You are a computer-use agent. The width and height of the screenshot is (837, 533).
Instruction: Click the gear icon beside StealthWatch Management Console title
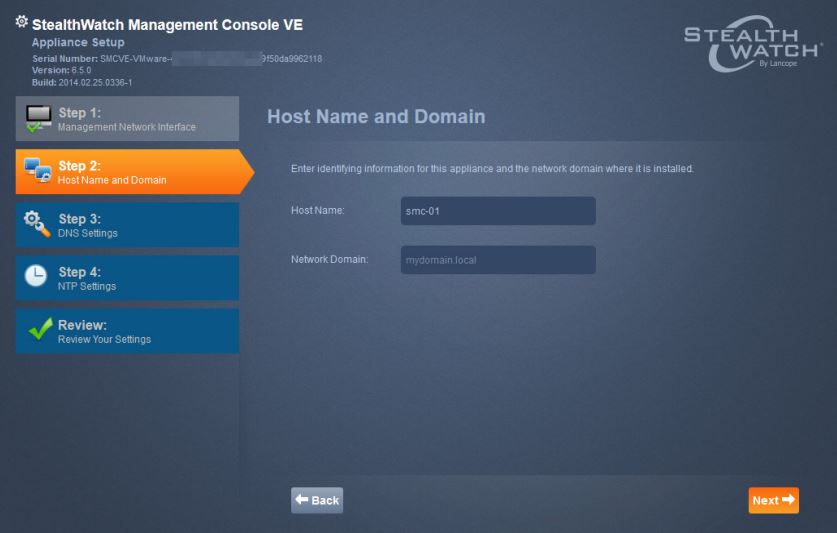21,21
